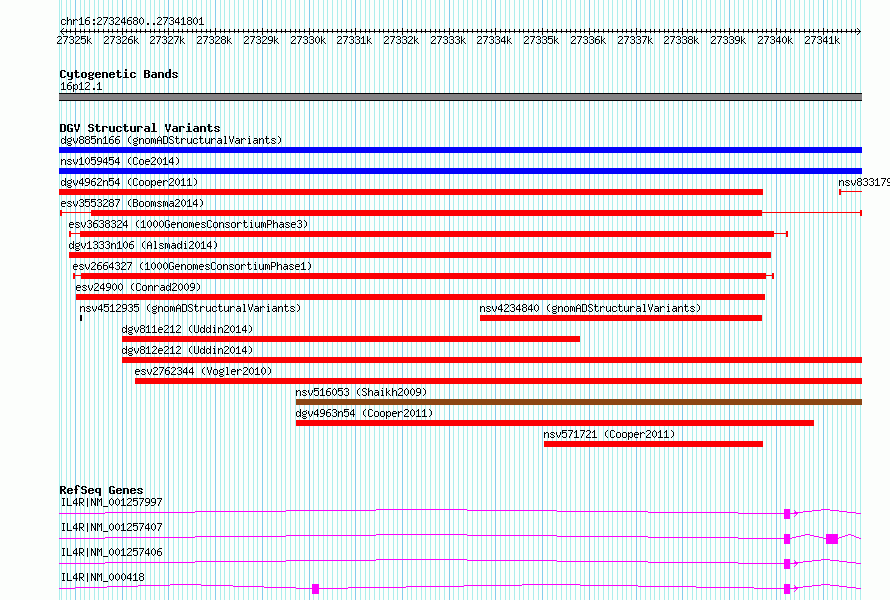Open the IL4R|NM_000418 transcript label
Viewport: 890px width, 600px height.
[x=103, y=577]
